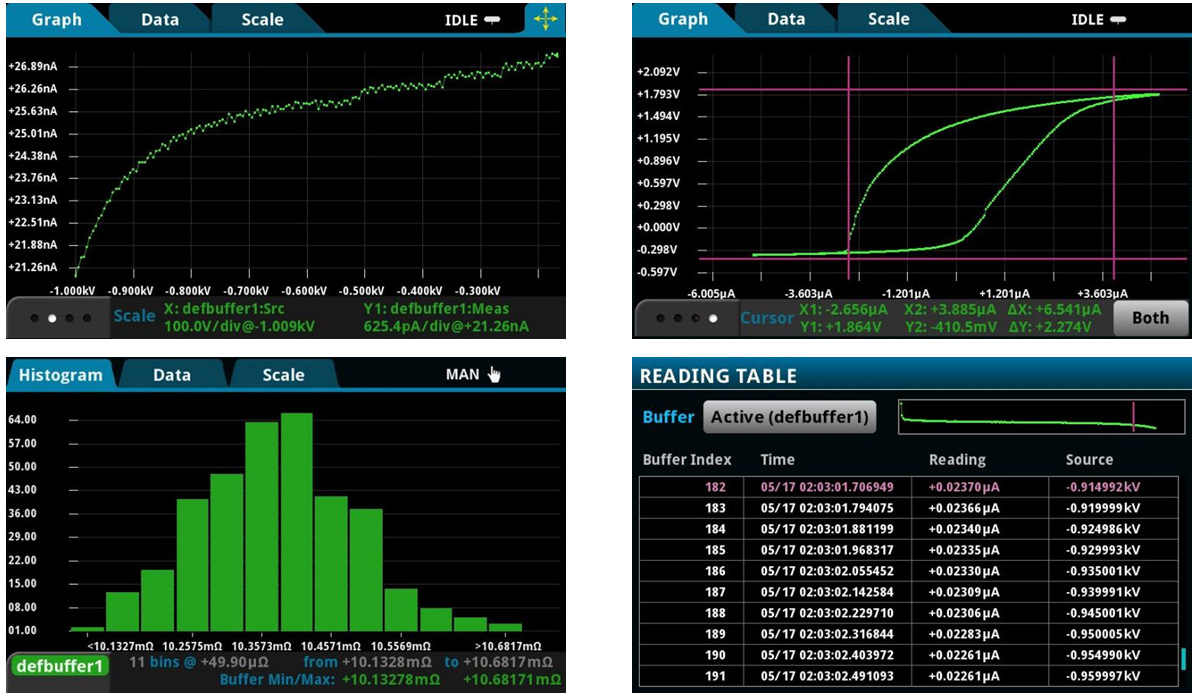Screen dimensions: 1197x699
Task: Select the '11 bins @ +49.90µΩ' text
Action: [198, 662]
